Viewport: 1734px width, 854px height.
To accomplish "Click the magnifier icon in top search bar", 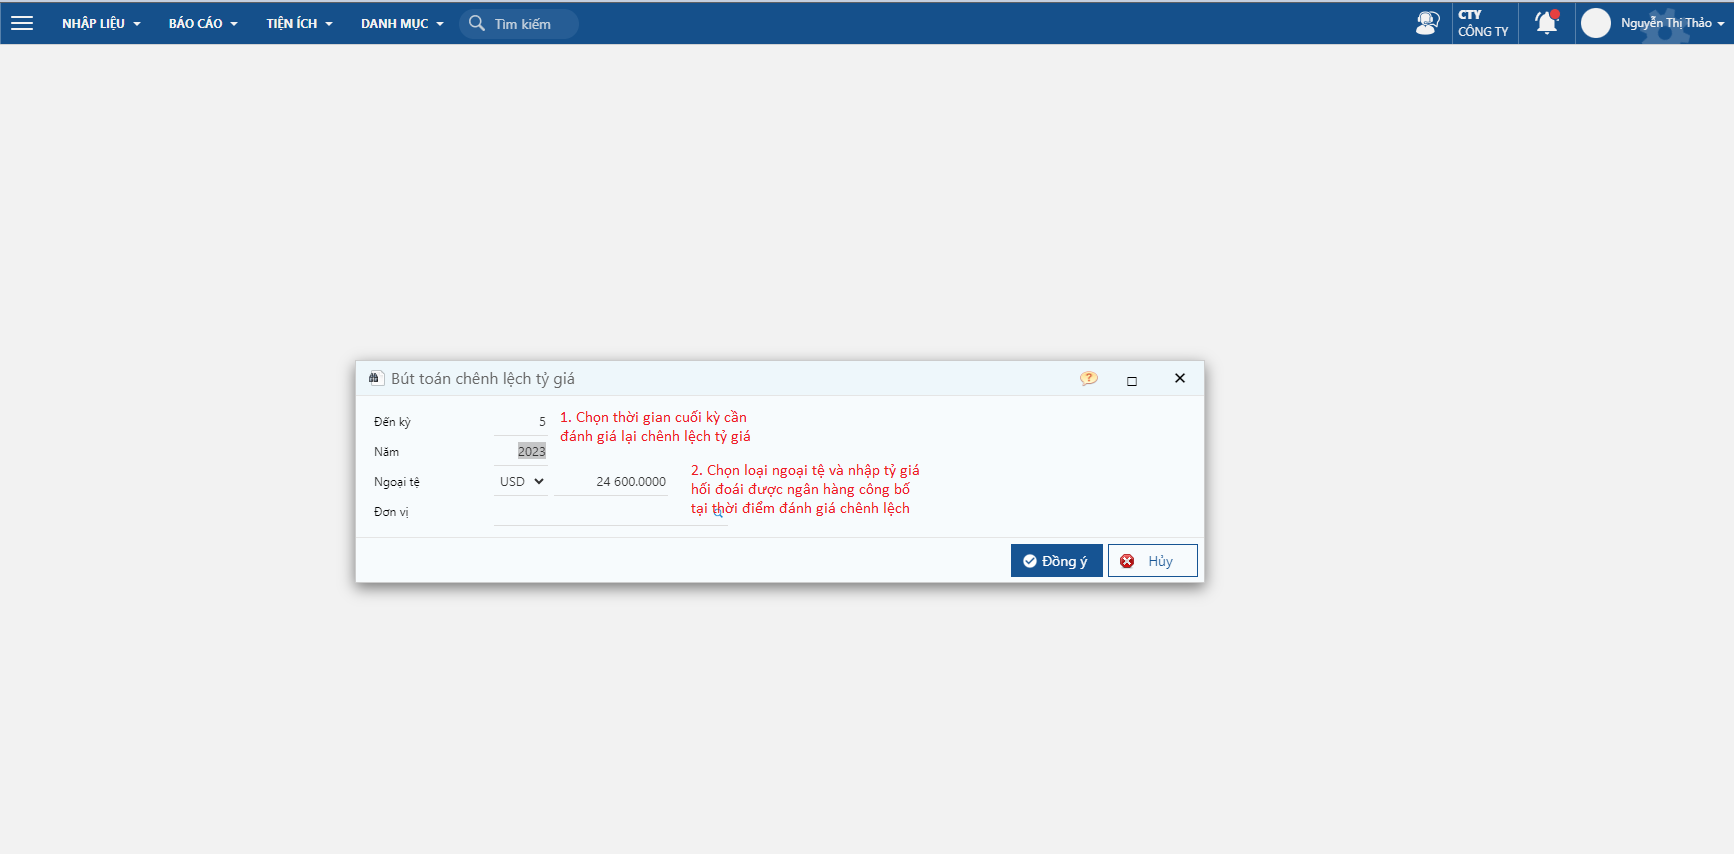I will click(x=477, y=23).
